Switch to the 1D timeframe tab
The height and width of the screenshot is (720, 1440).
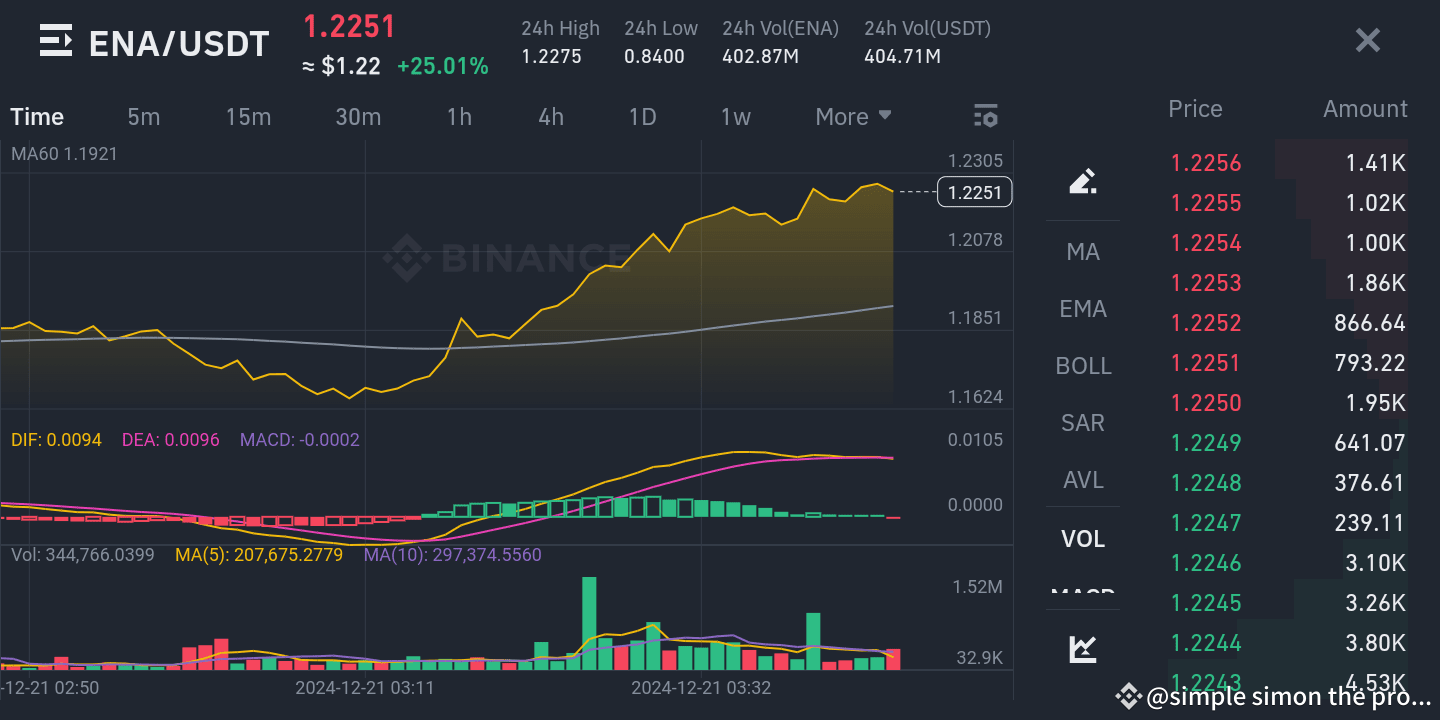[643, 116]
